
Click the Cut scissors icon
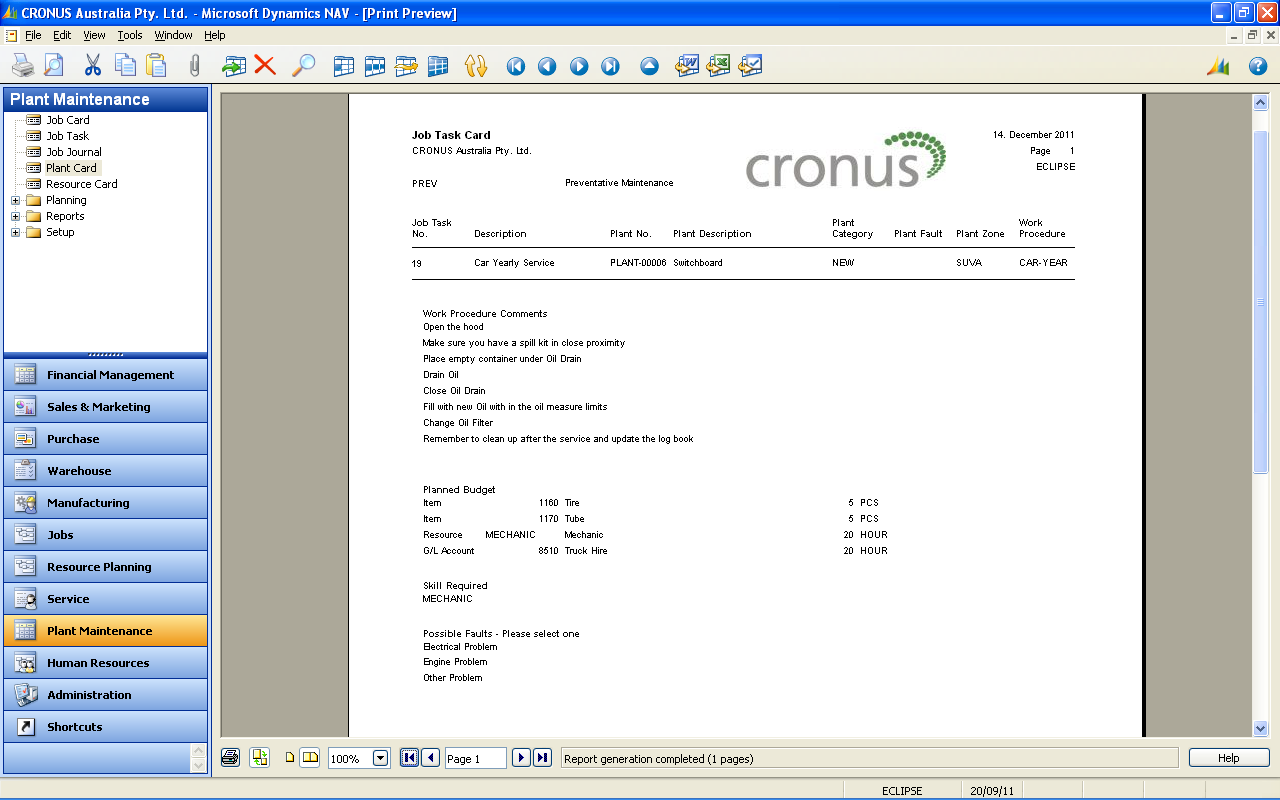[x=93, y=66]
